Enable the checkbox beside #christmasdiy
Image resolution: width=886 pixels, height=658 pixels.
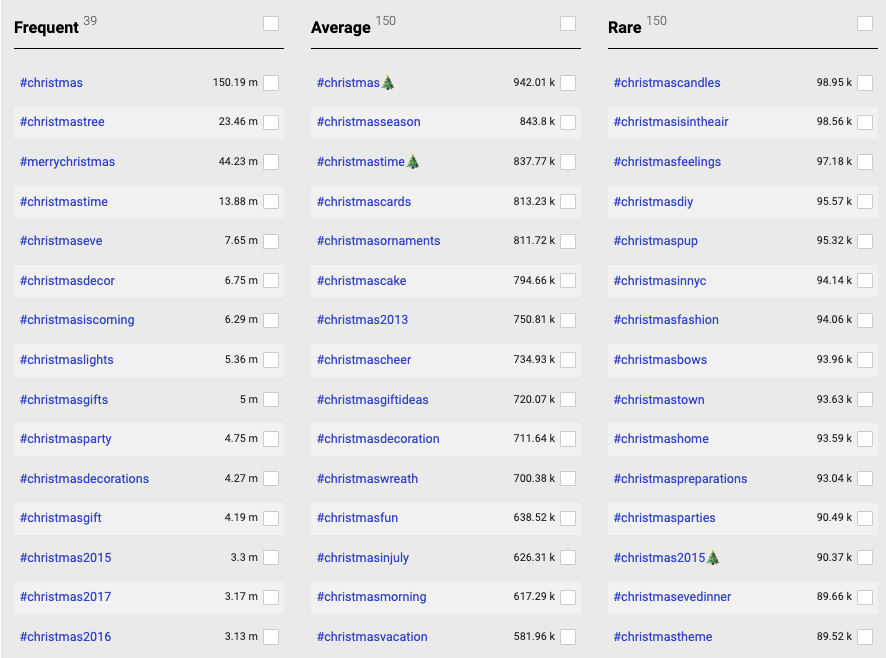pyautogui.click(x=865, y=202)
